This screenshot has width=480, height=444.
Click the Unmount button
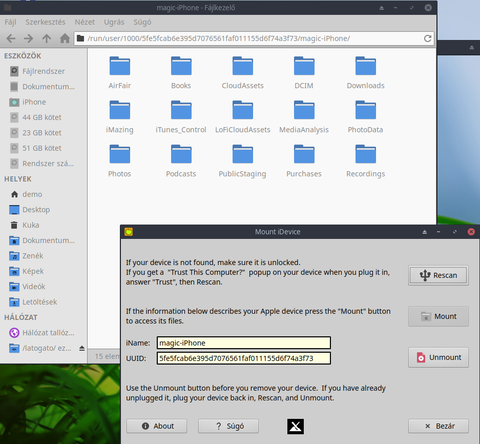click(438, 357)
